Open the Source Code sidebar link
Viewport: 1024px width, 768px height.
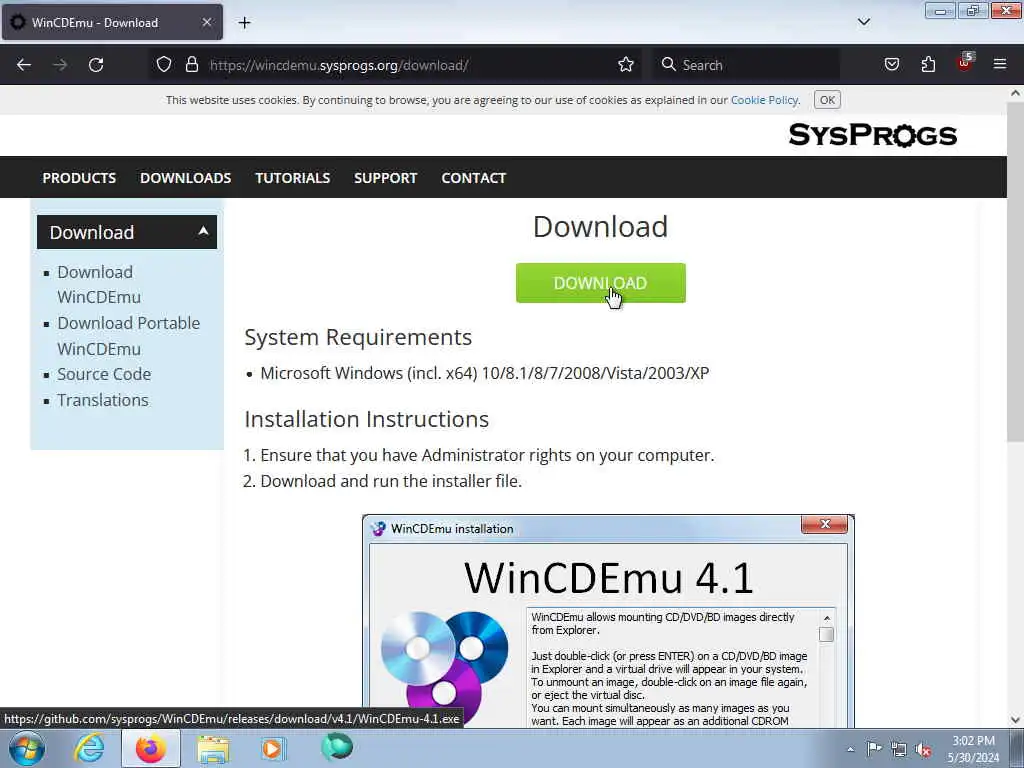[104, 374]
